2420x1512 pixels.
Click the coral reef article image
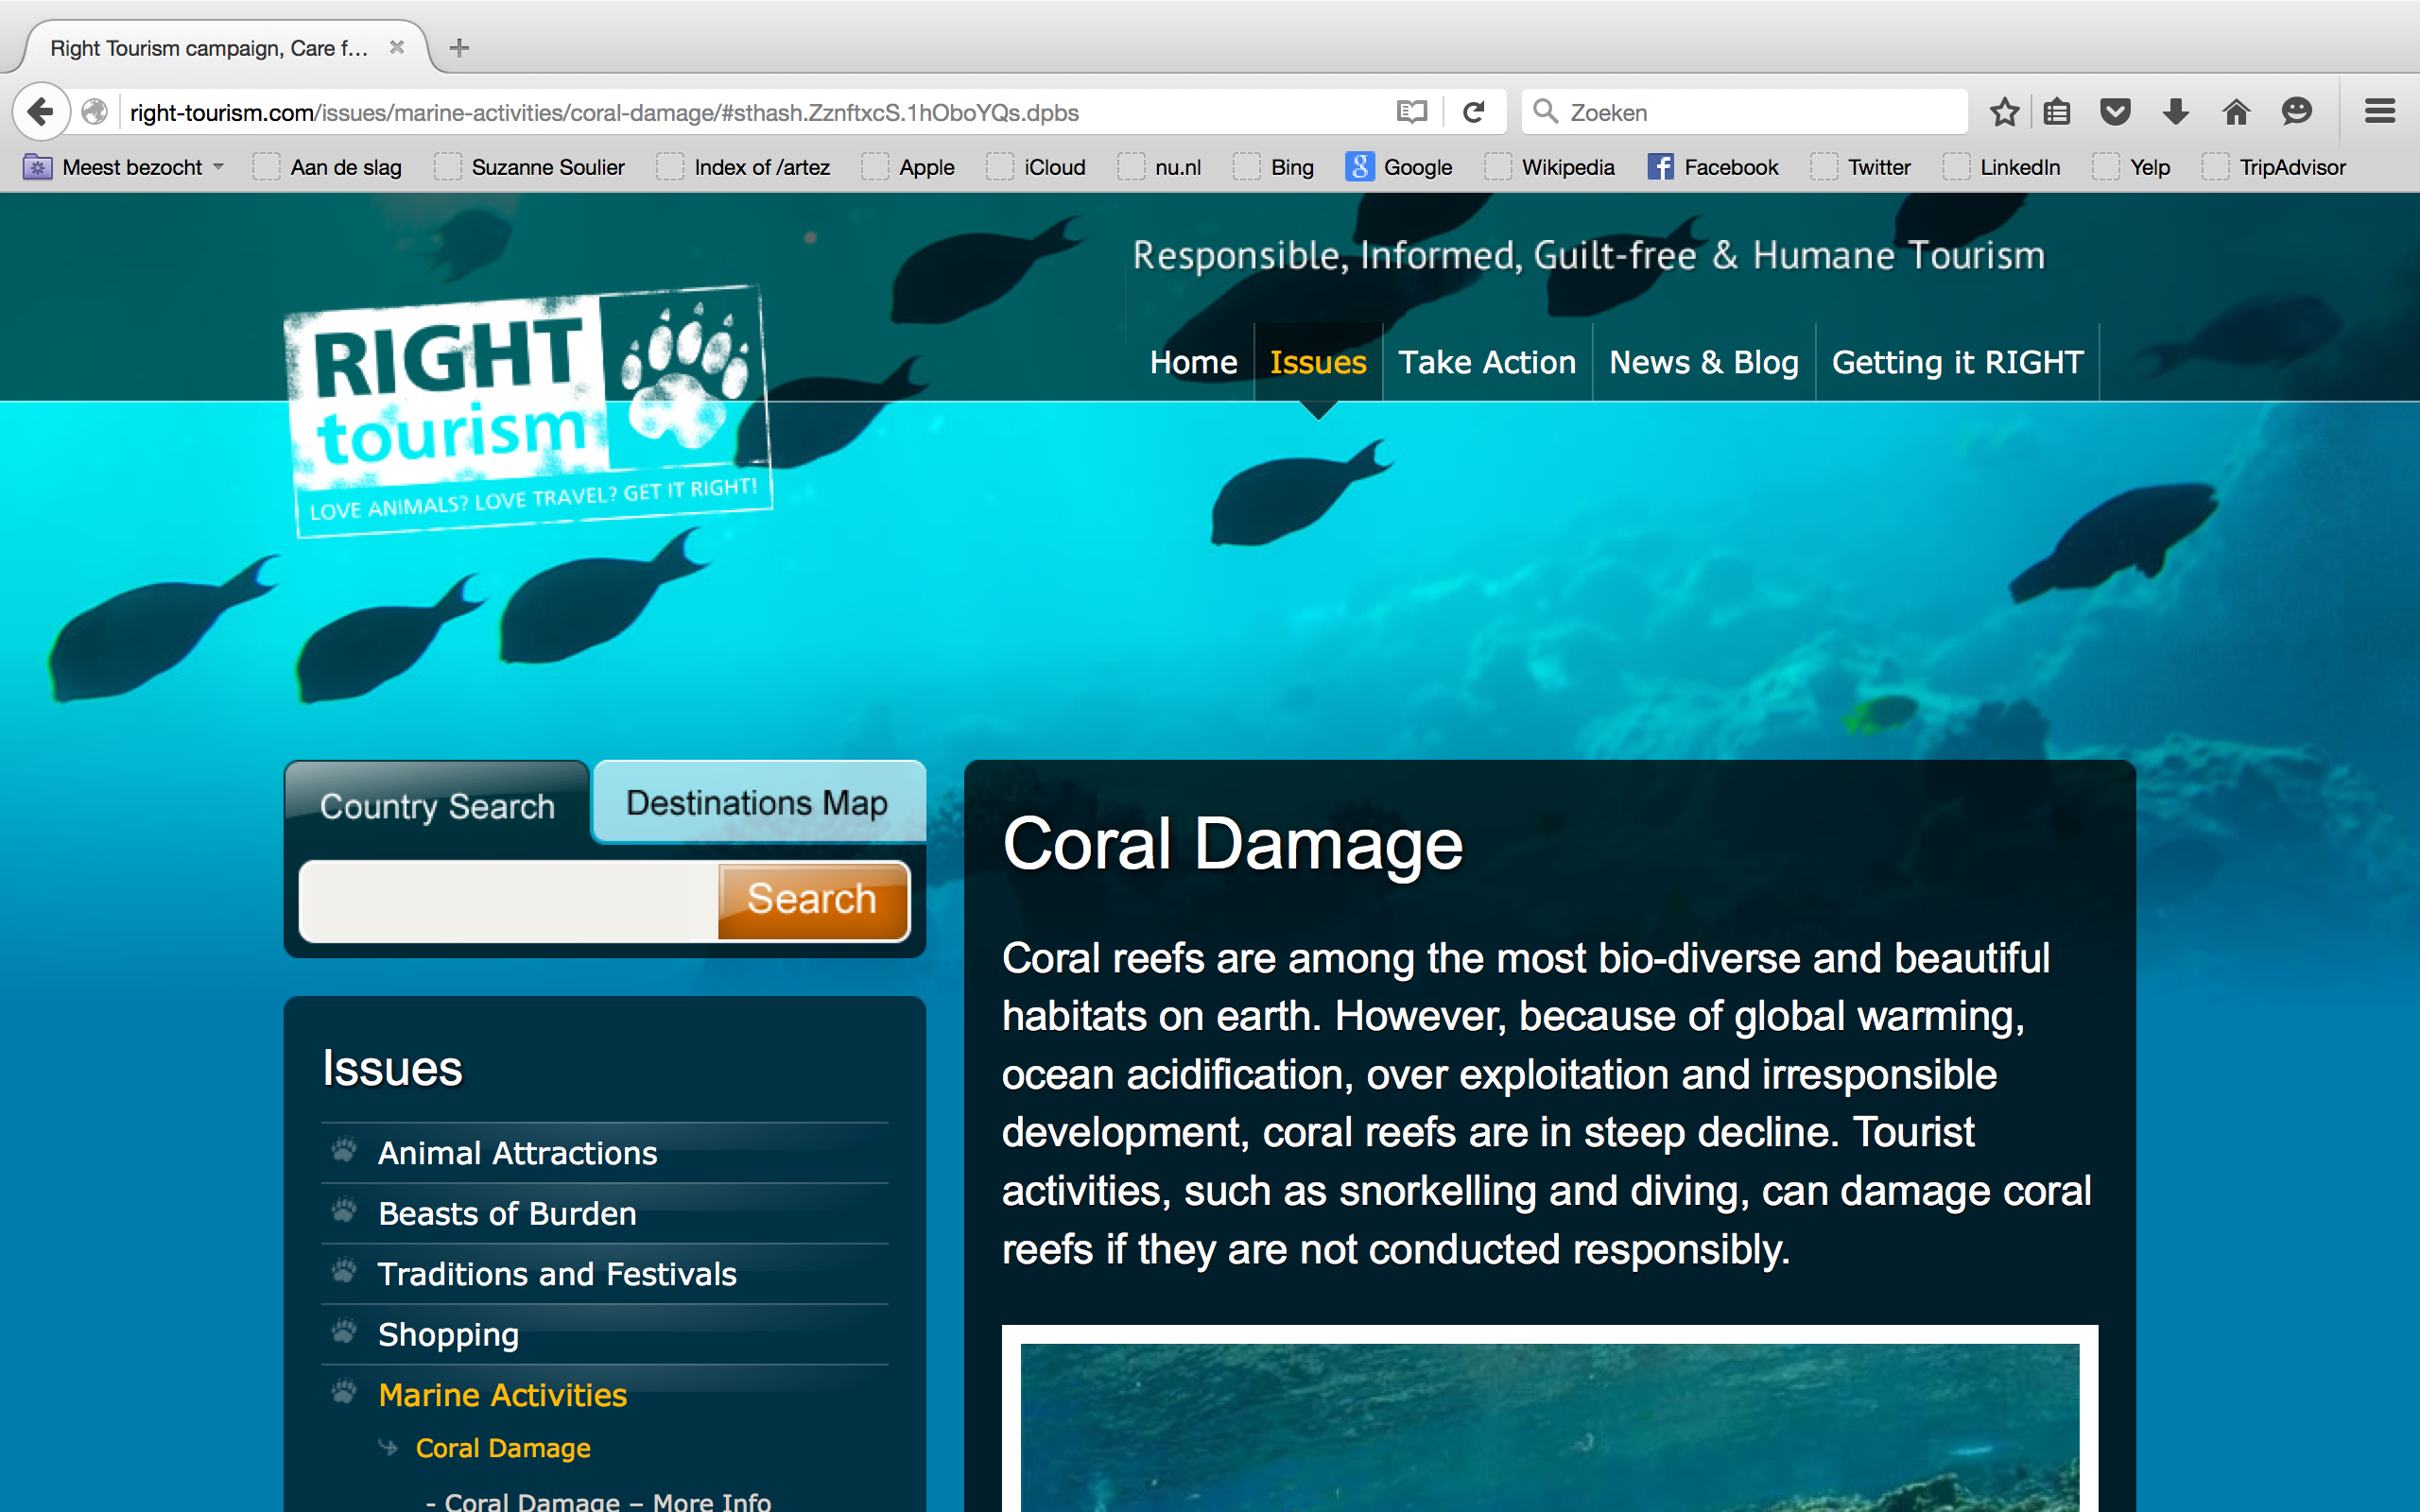(x=1550, y=1420)
